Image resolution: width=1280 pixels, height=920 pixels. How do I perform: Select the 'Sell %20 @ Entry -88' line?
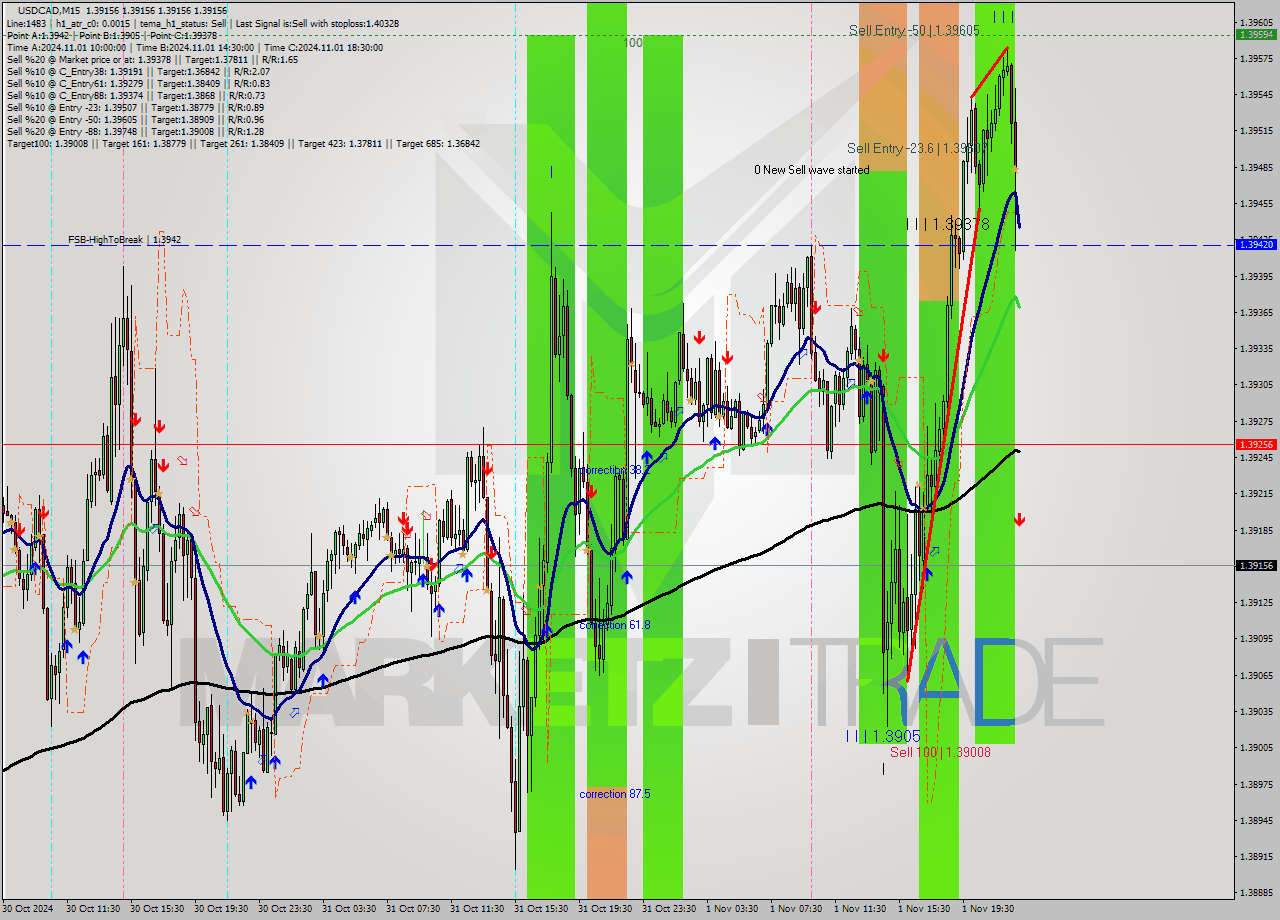click(135, 131)
